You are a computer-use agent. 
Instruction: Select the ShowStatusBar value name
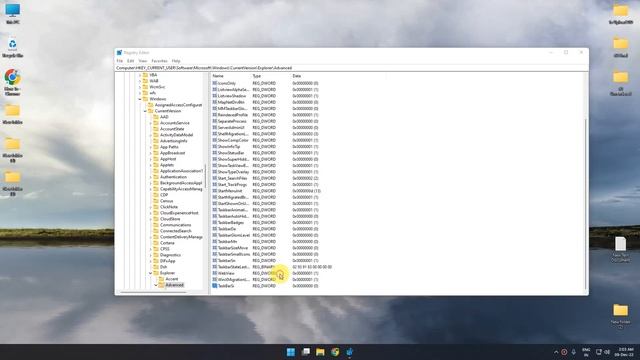tap(231, 153)
